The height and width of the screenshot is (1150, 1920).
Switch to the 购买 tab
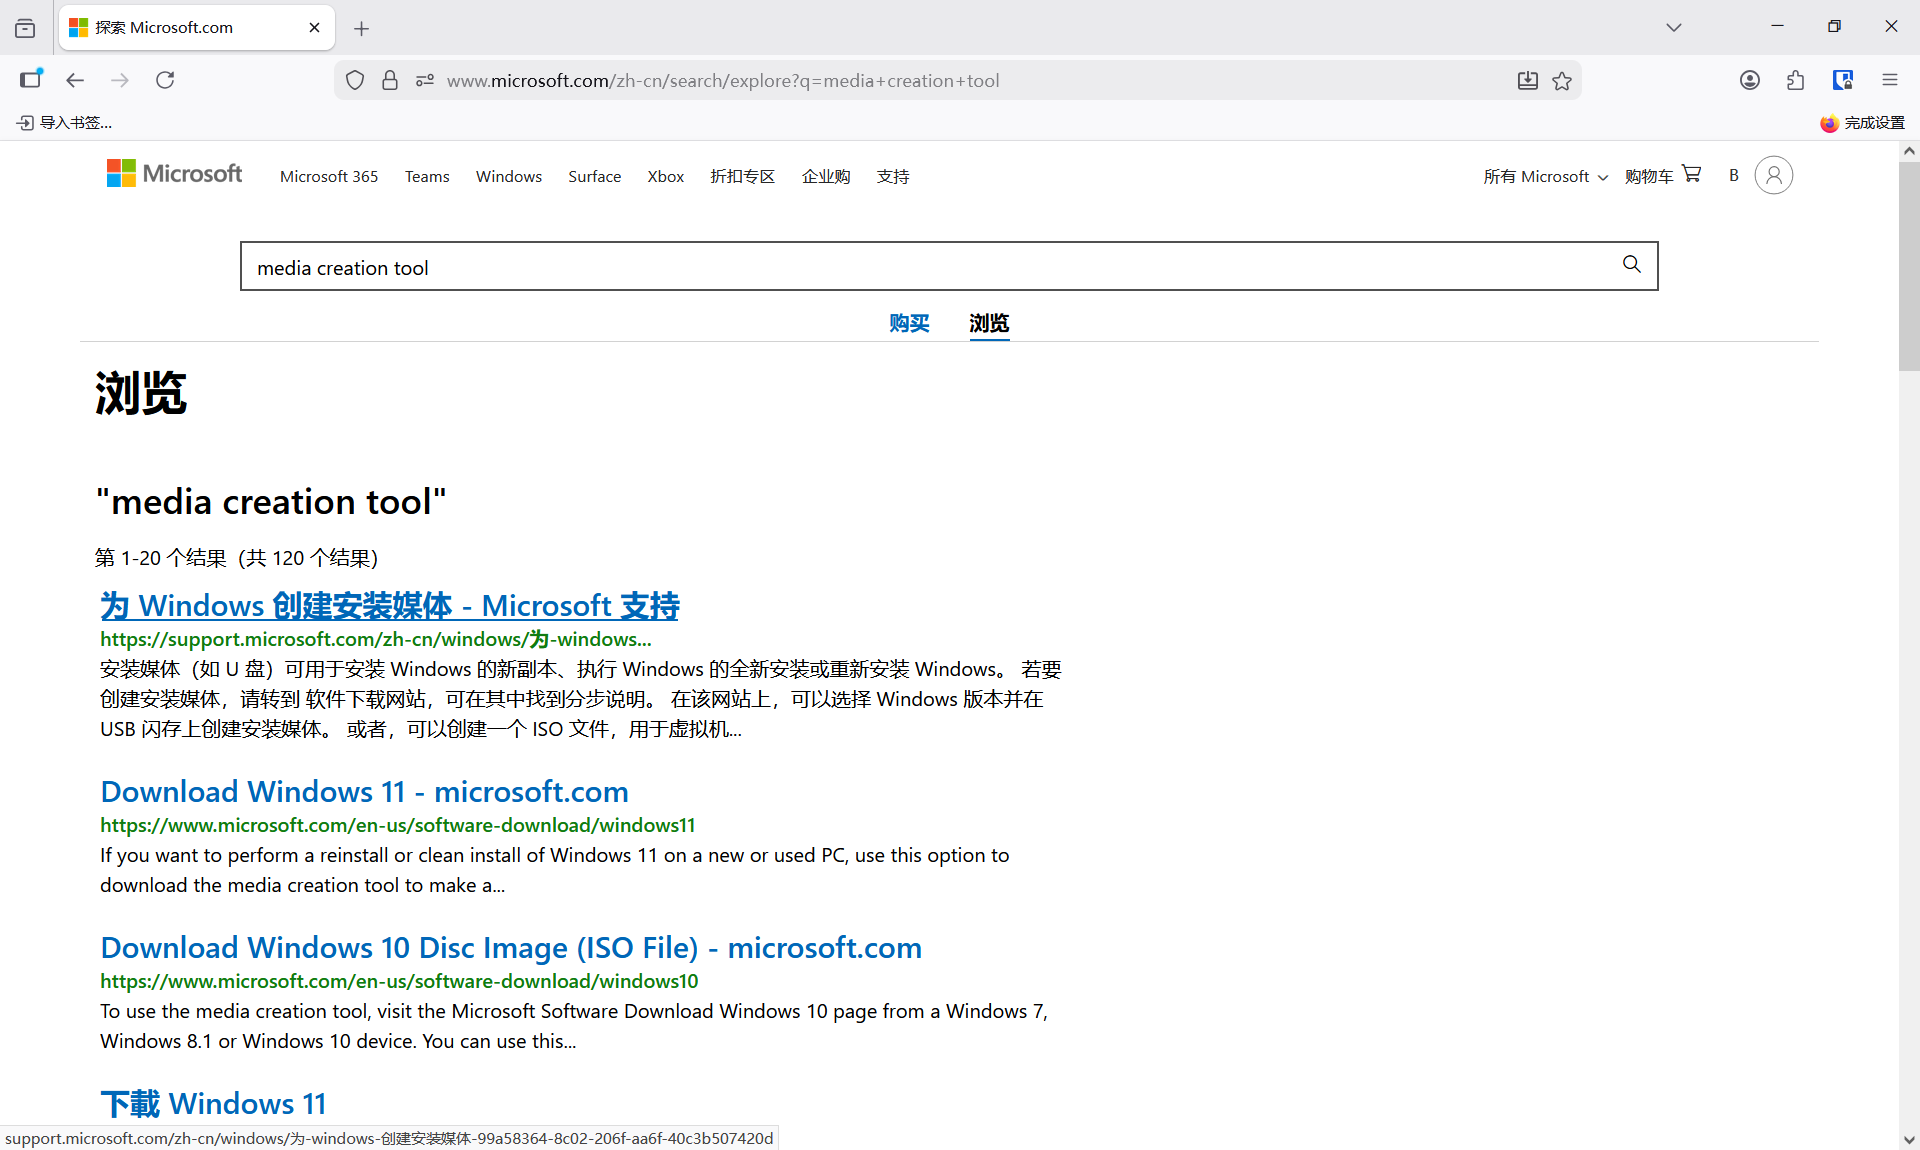[909, 323]
